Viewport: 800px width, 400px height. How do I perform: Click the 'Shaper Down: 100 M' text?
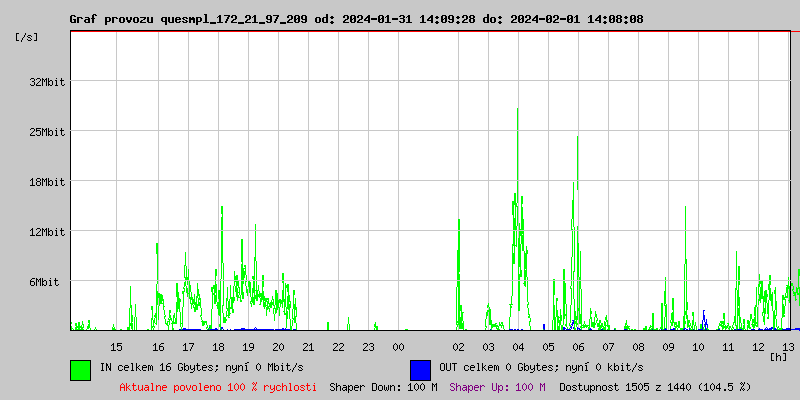383,387
